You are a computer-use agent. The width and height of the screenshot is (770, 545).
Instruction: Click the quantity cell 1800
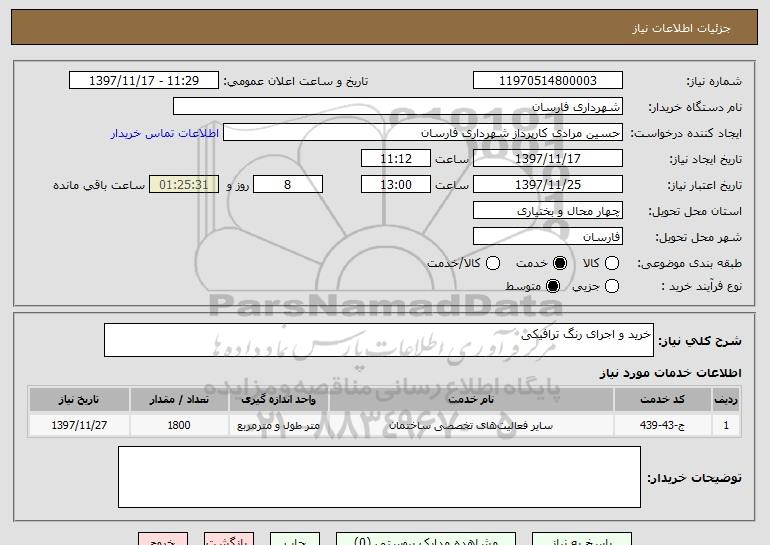[179, 425]
